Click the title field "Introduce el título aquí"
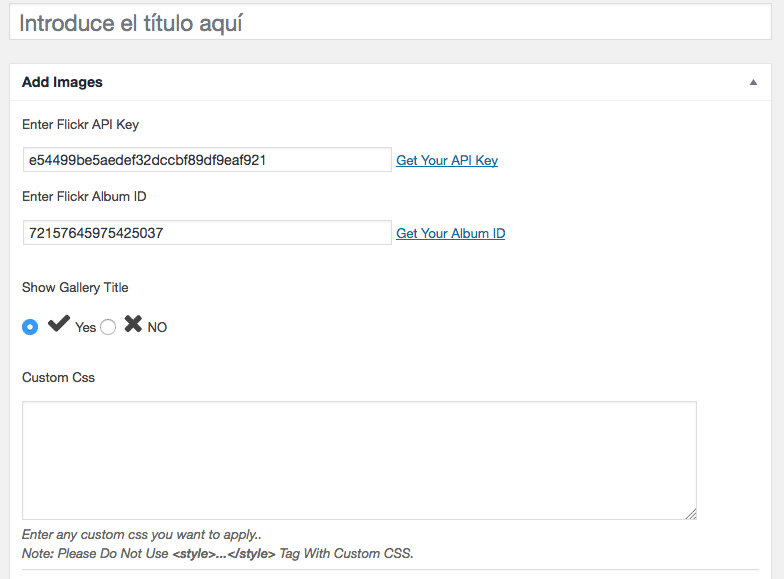 pos(390,22)
